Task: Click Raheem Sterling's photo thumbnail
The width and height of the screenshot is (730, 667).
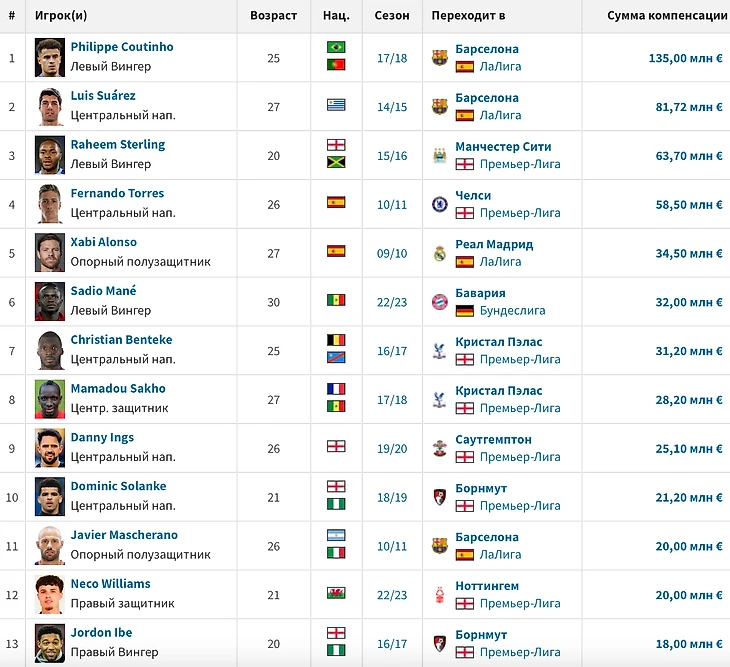Action: point(50,155)
